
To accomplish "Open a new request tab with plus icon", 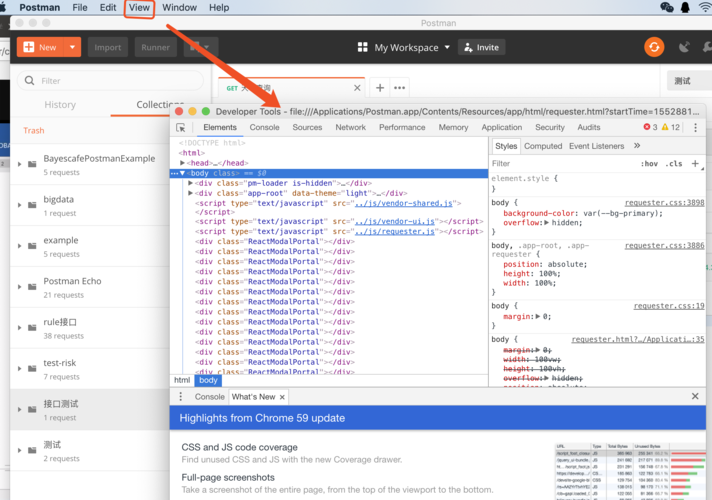I will [380, 88].
